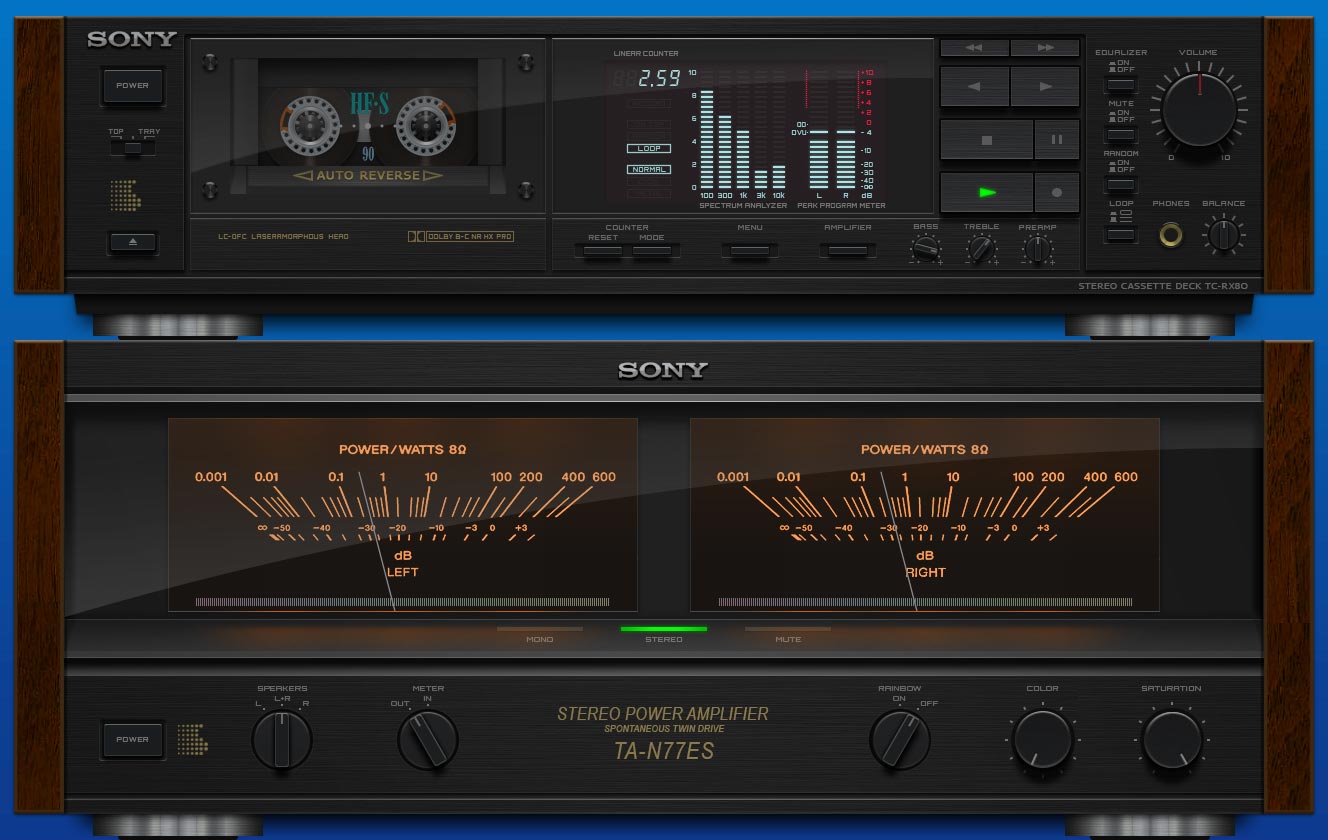This screenshot has width=1328, height=840.
Task: Eject the cassette with the eject button
Action: click(x=133, y=242)
